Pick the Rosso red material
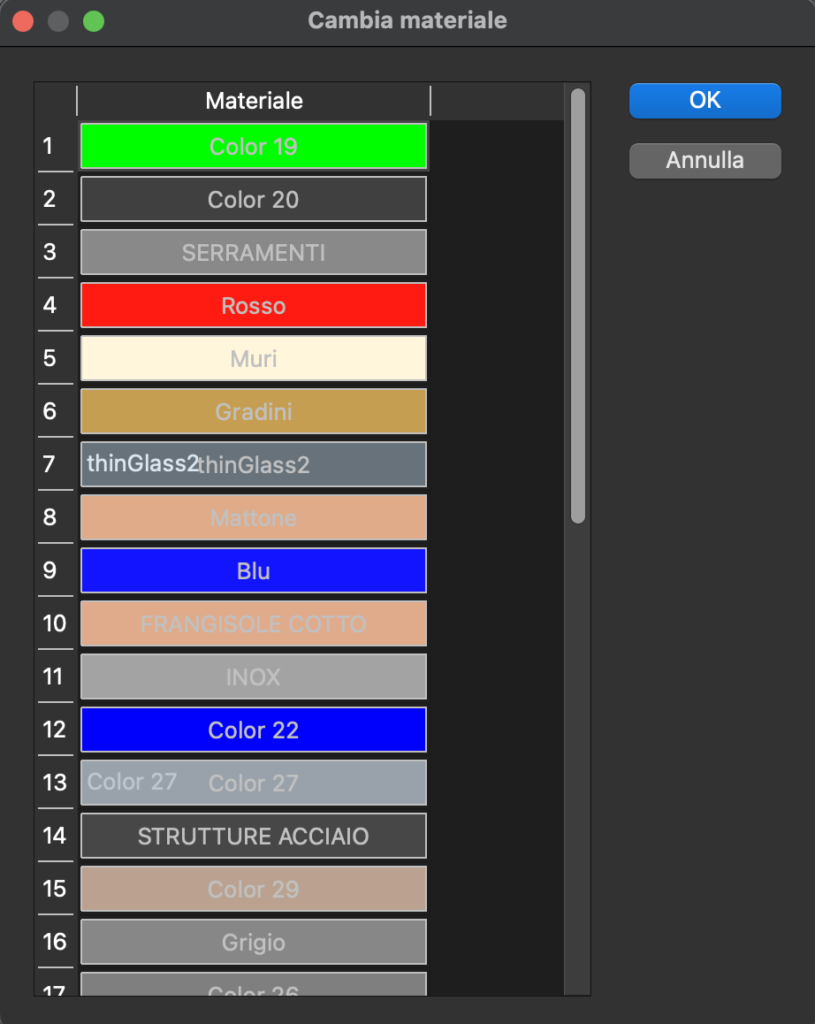 253,306
